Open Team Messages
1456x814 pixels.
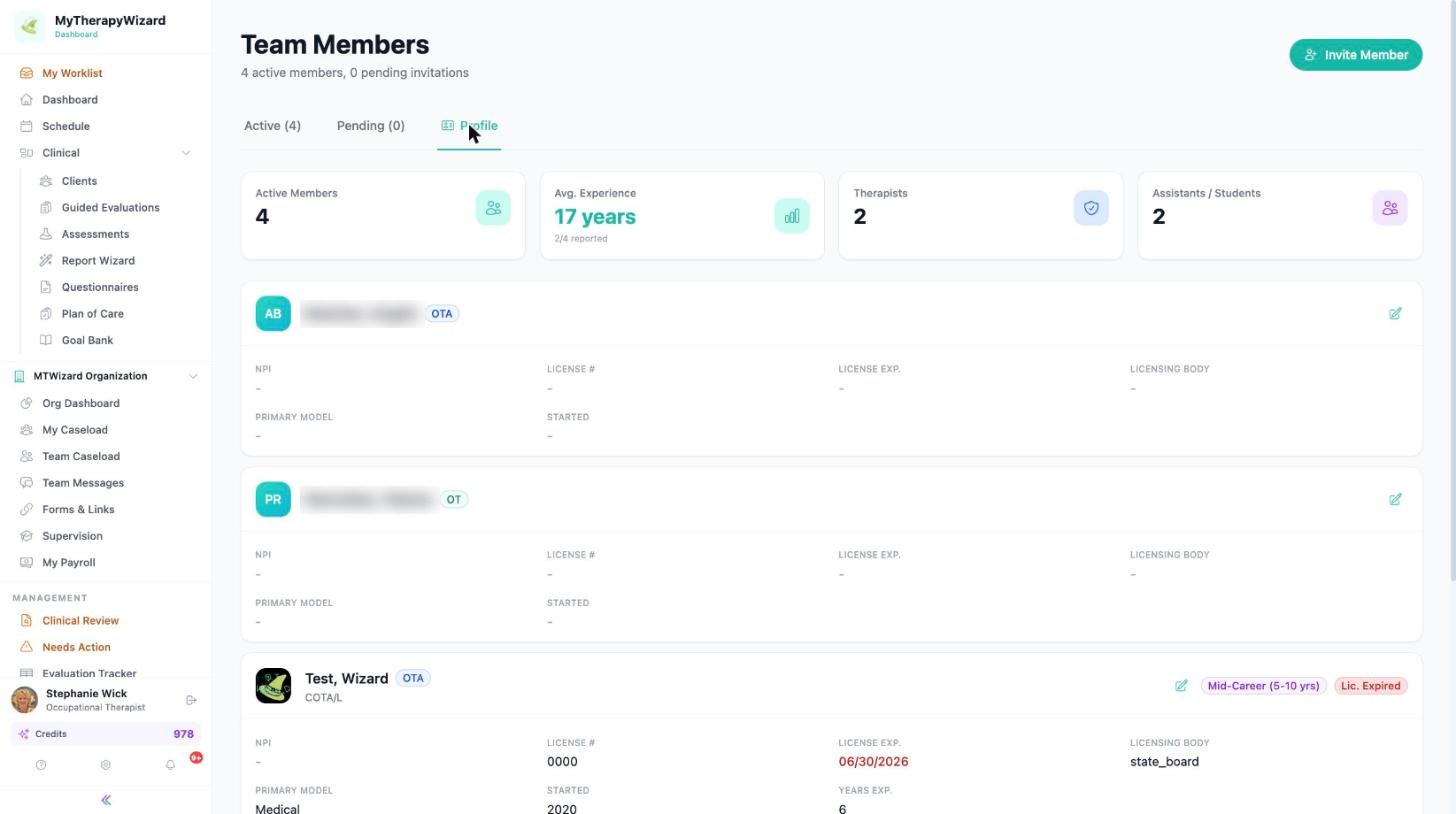[83, 483]
